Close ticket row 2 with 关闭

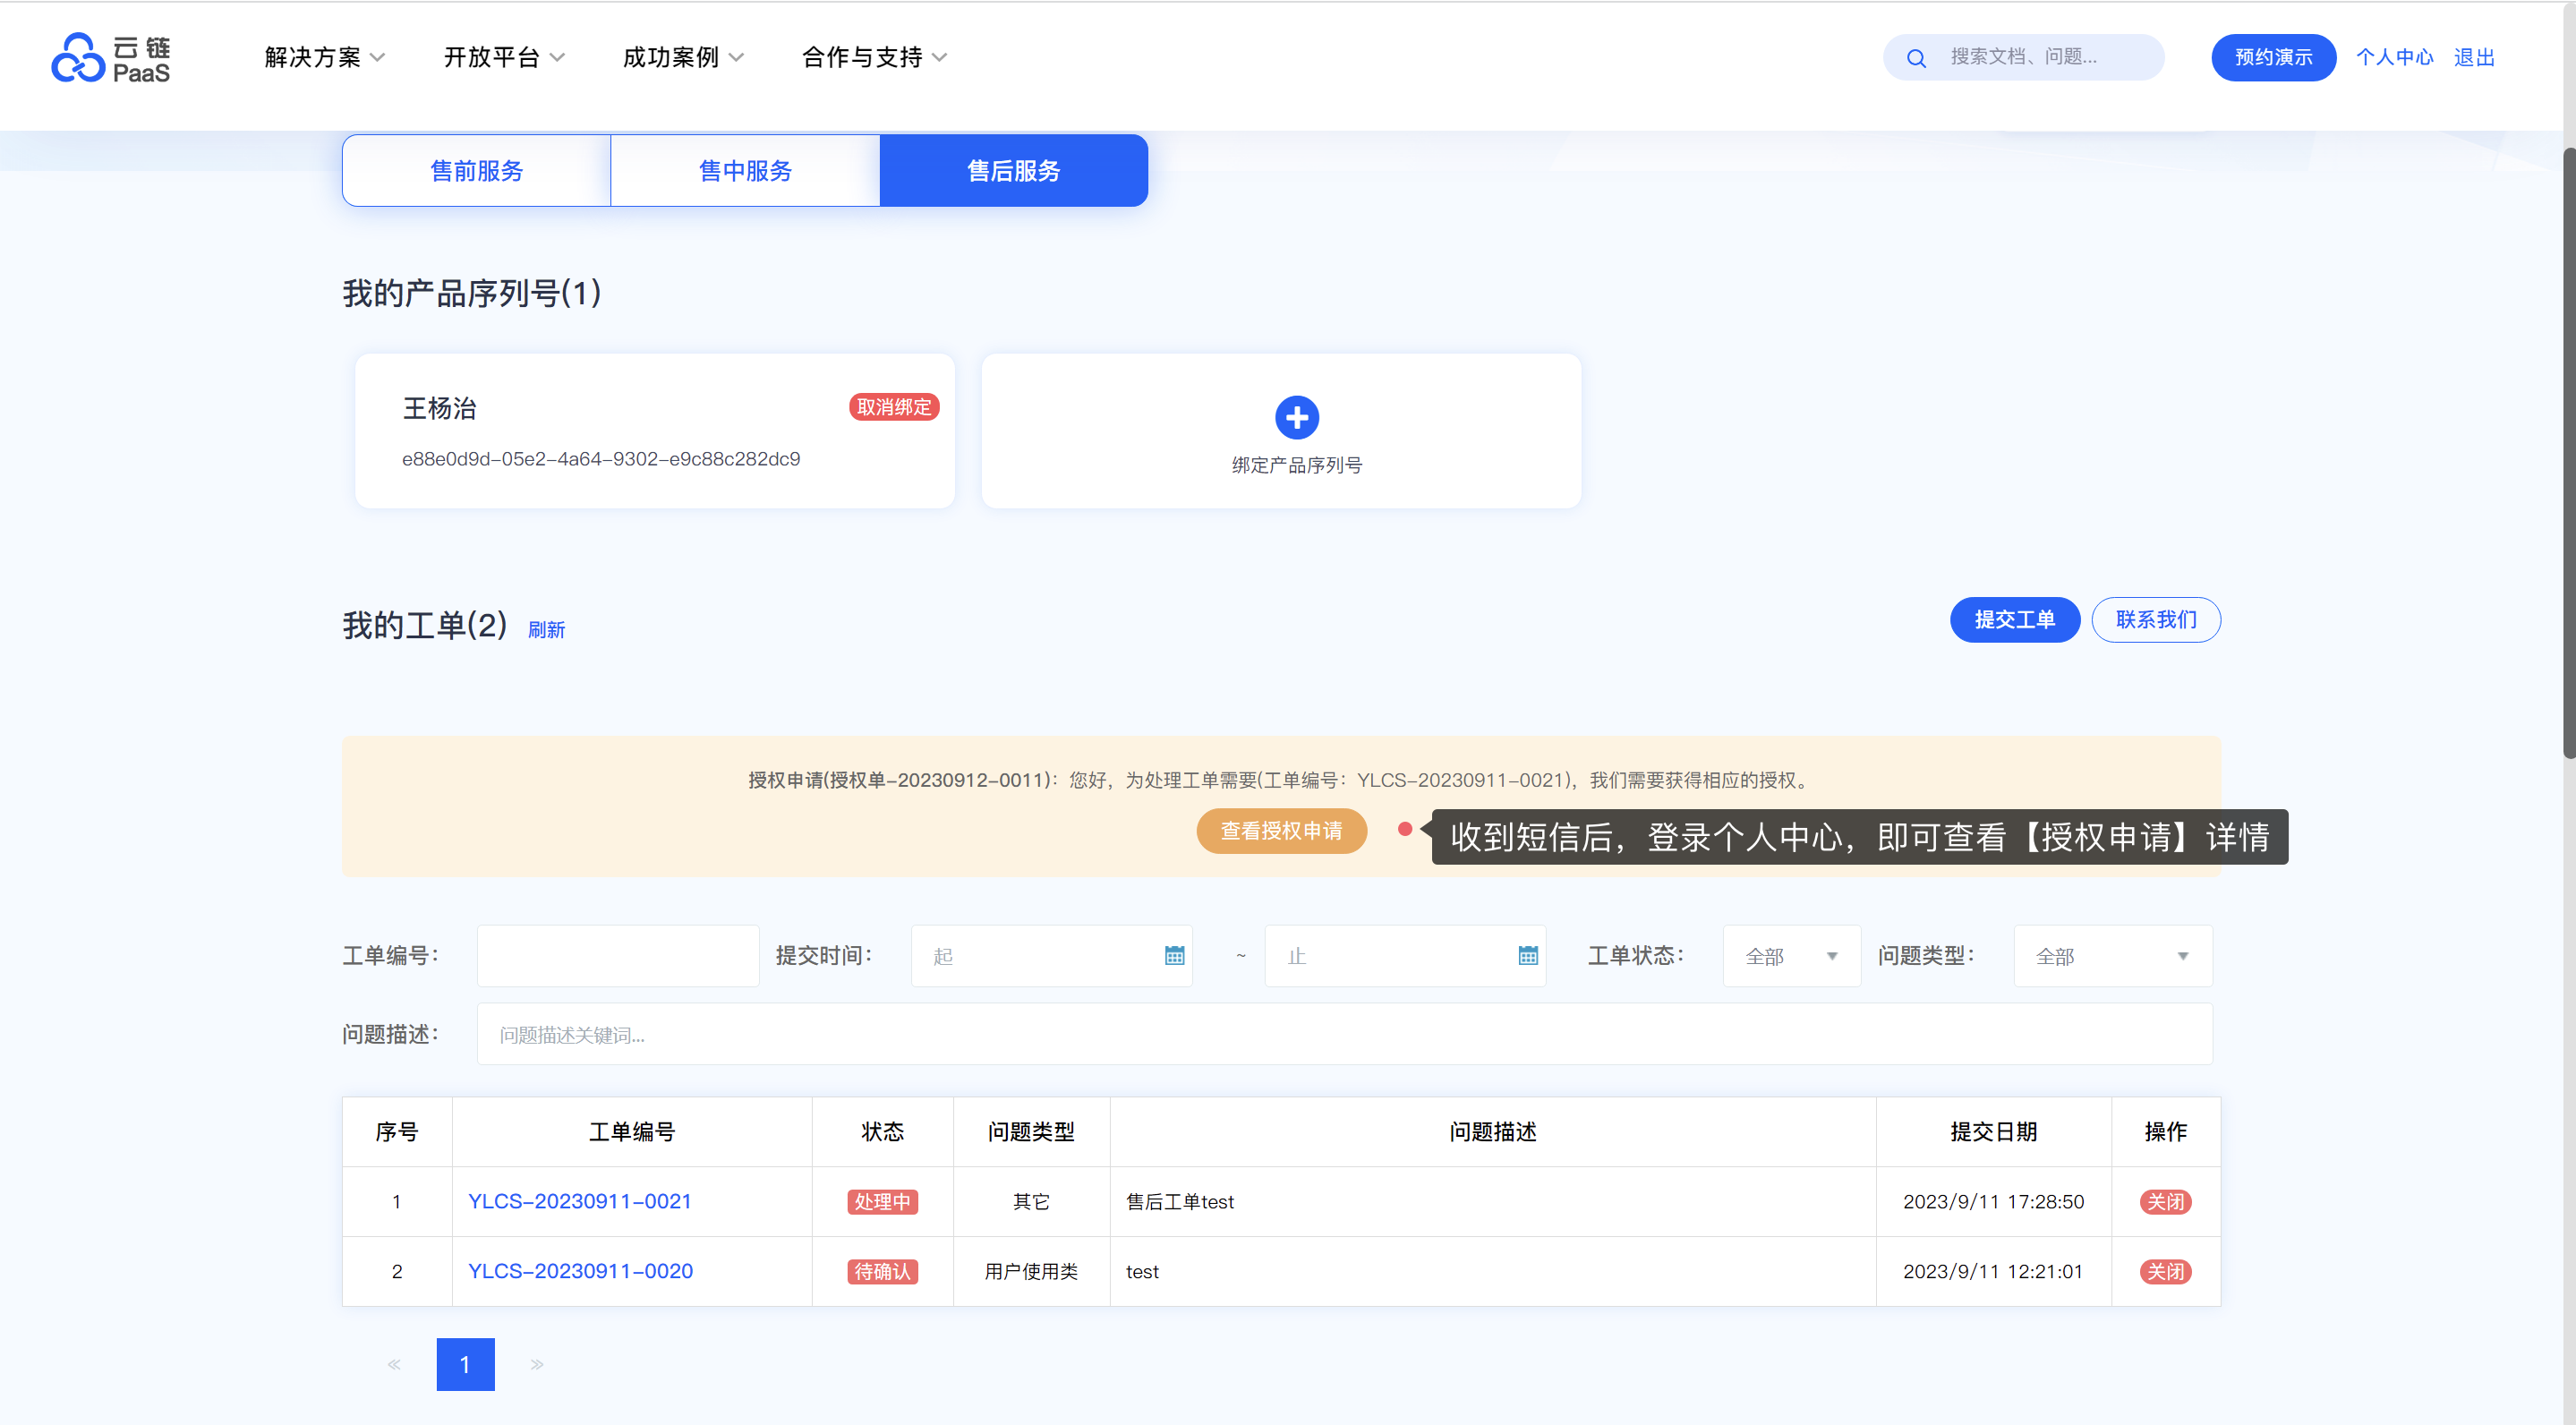point(2164,1271)
